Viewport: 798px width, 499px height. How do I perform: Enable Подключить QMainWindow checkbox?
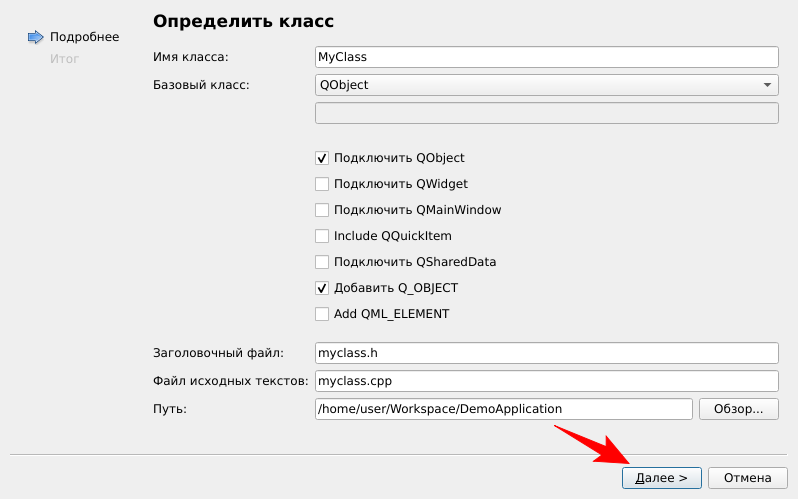[322, 210]
